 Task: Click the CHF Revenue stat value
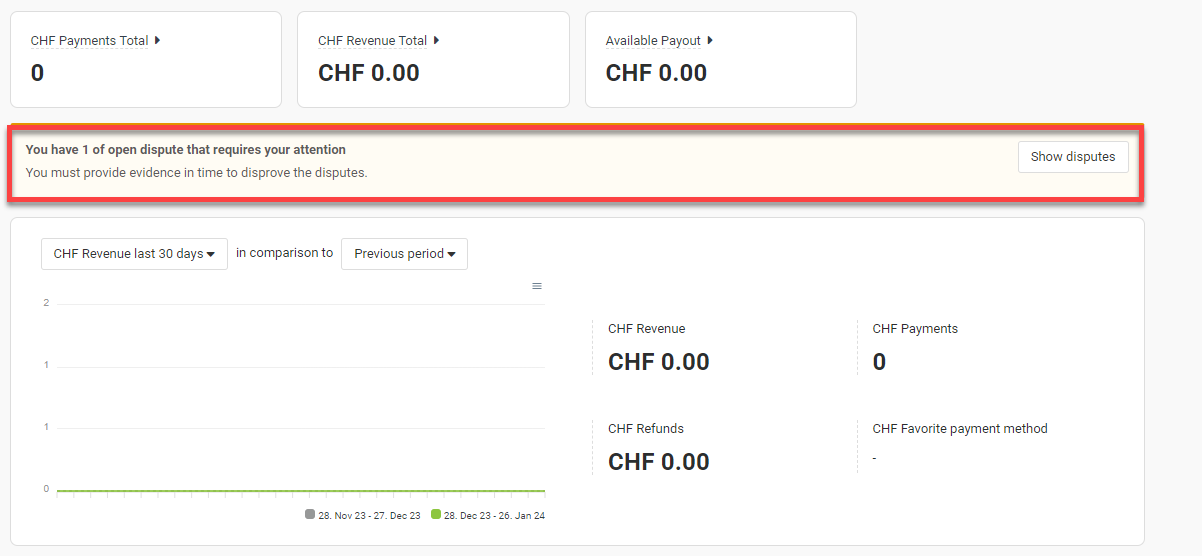[x=659, y=362]
